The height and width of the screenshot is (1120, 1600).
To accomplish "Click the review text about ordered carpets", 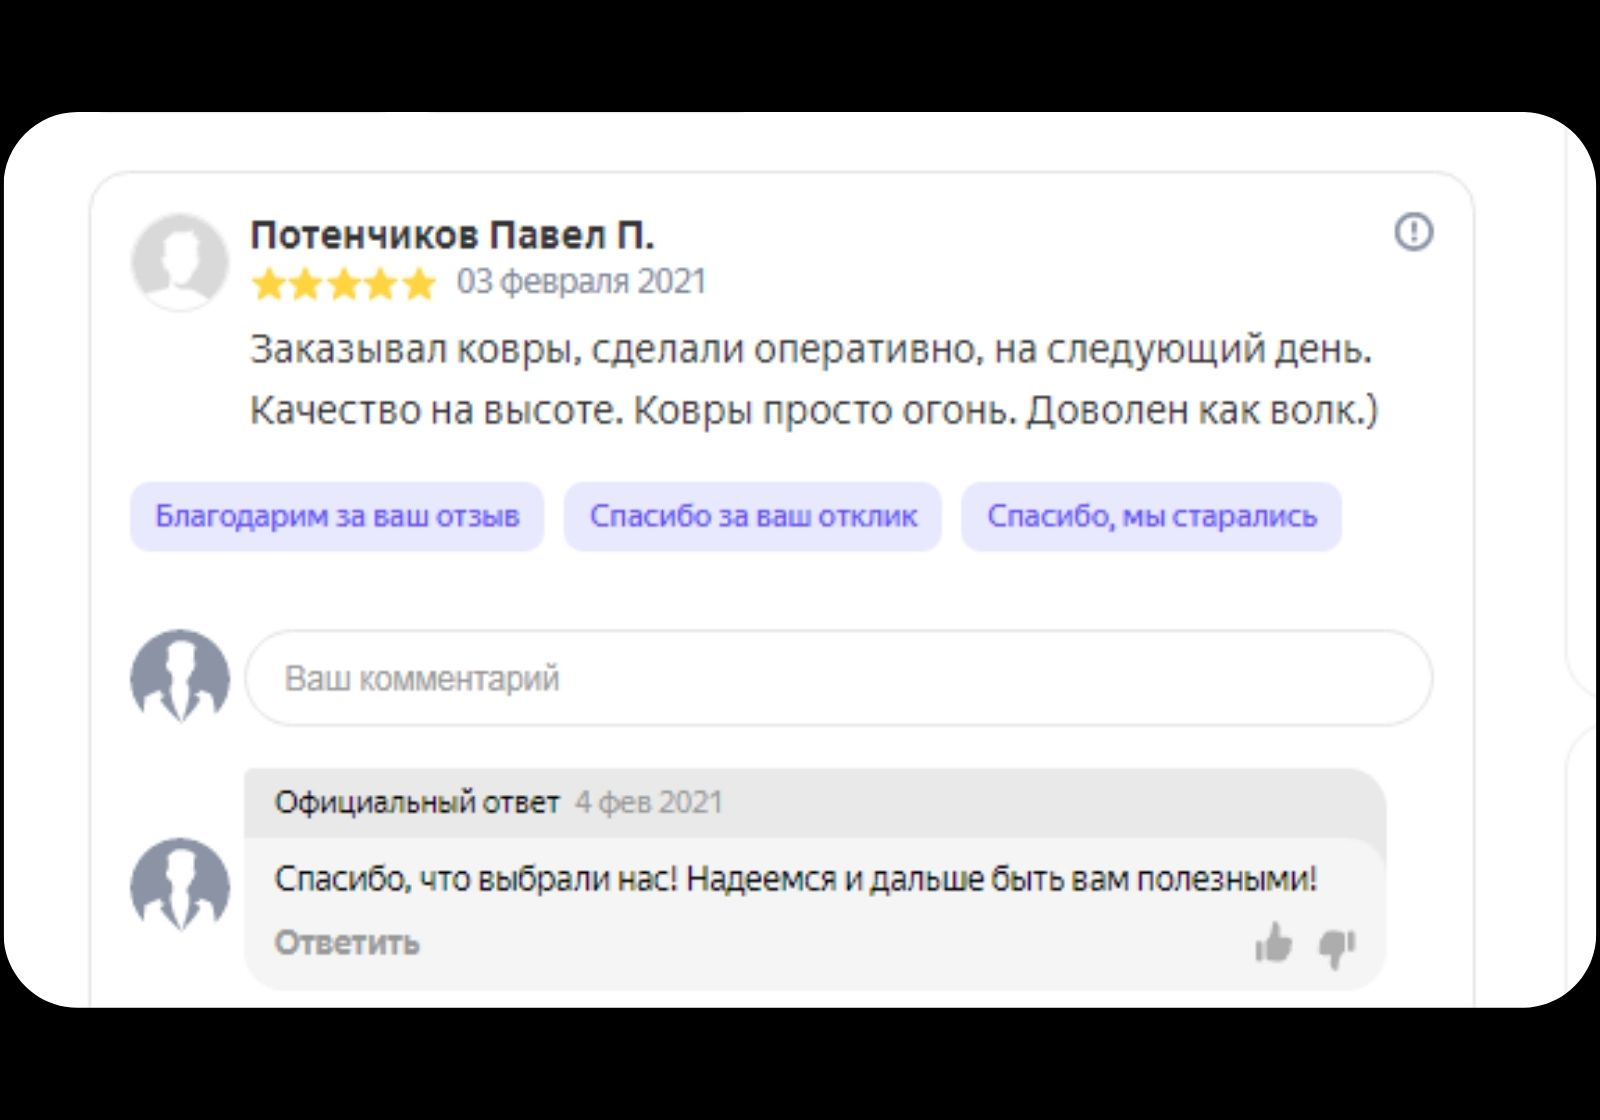I will pos(811,379).
